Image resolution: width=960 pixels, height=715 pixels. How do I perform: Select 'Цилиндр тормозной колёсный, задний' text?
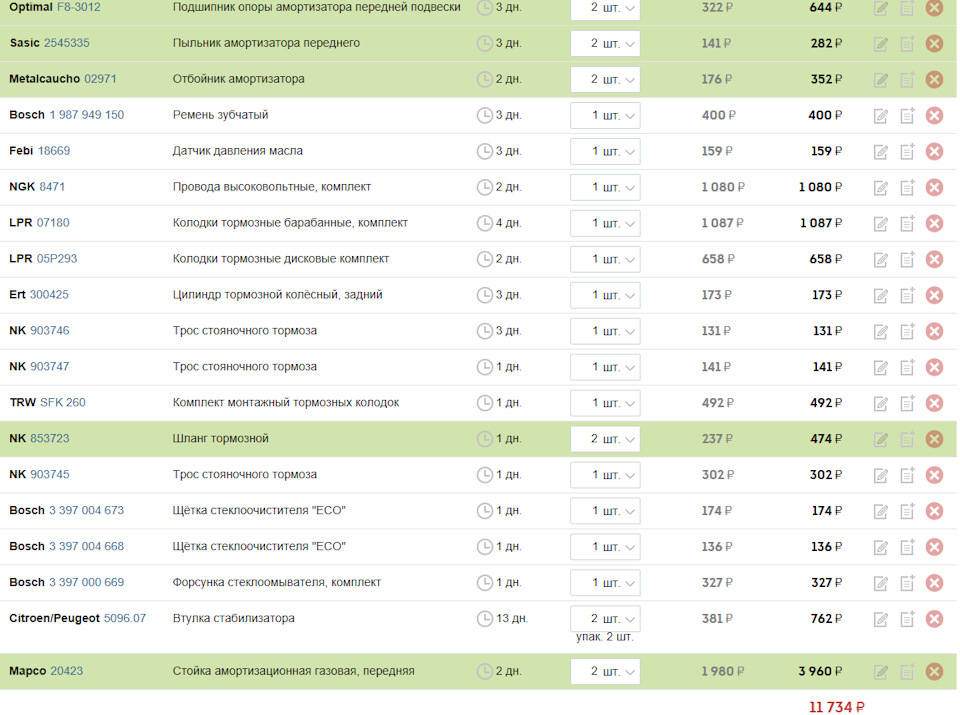point(277,294)
